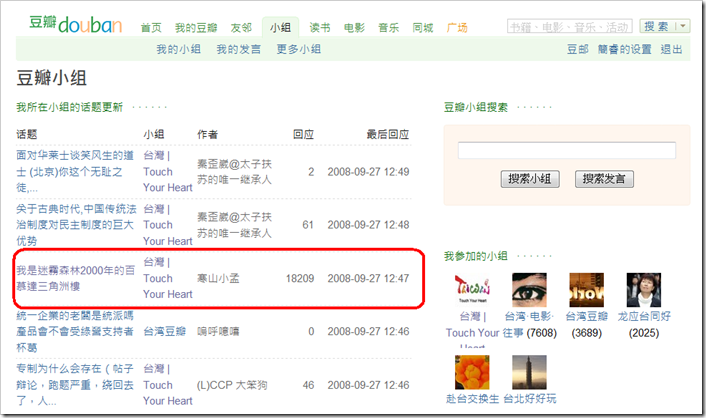Click the 搜索发言 button
Viewport: 706px width, 418px height.
[604, 179]
